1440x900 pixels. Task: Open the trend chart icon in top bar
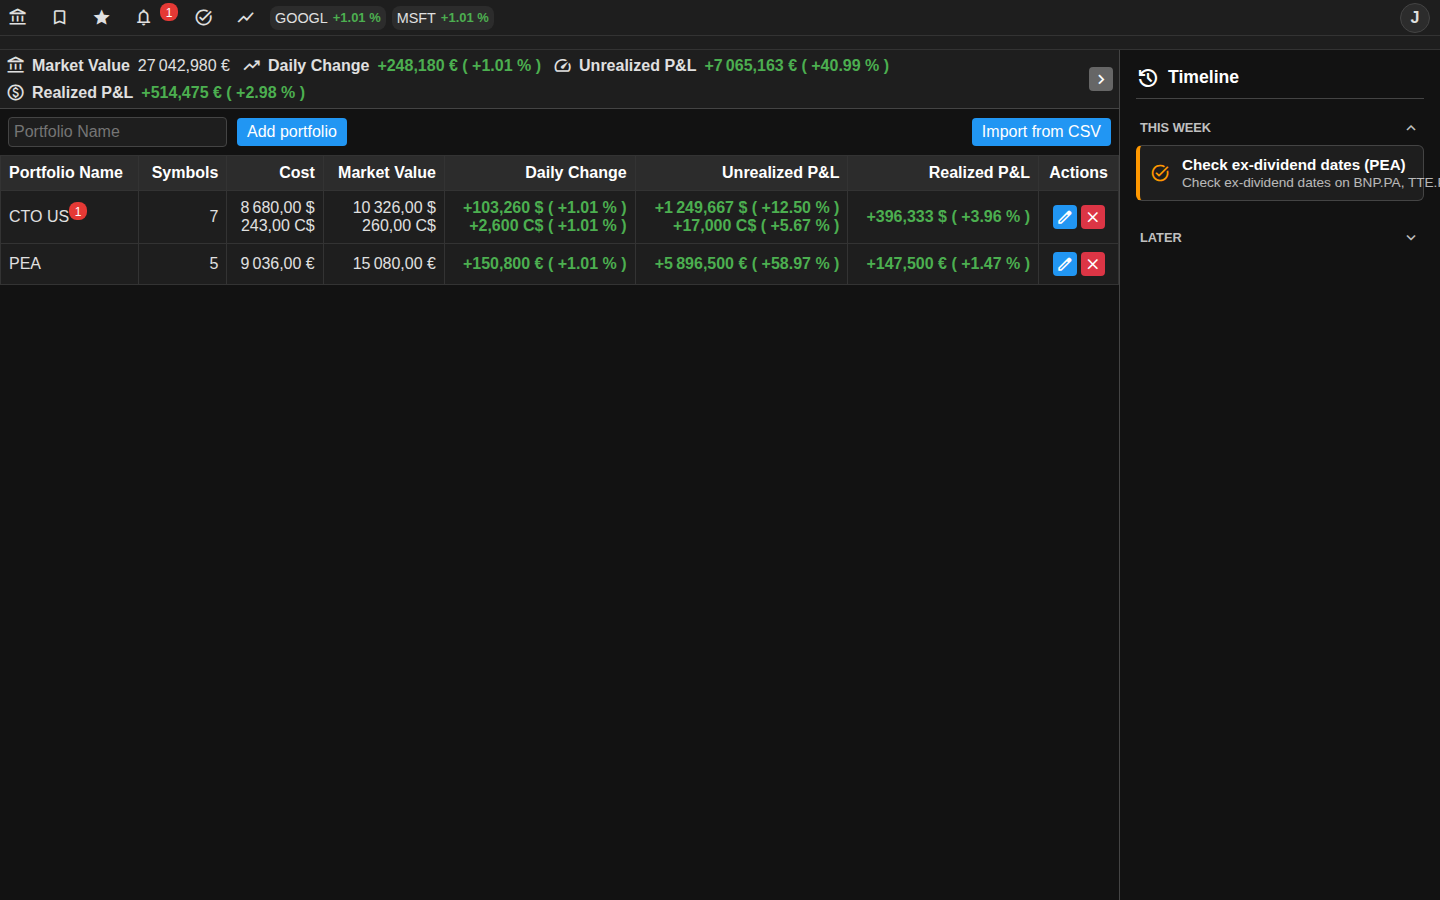(x=246, y=18)
